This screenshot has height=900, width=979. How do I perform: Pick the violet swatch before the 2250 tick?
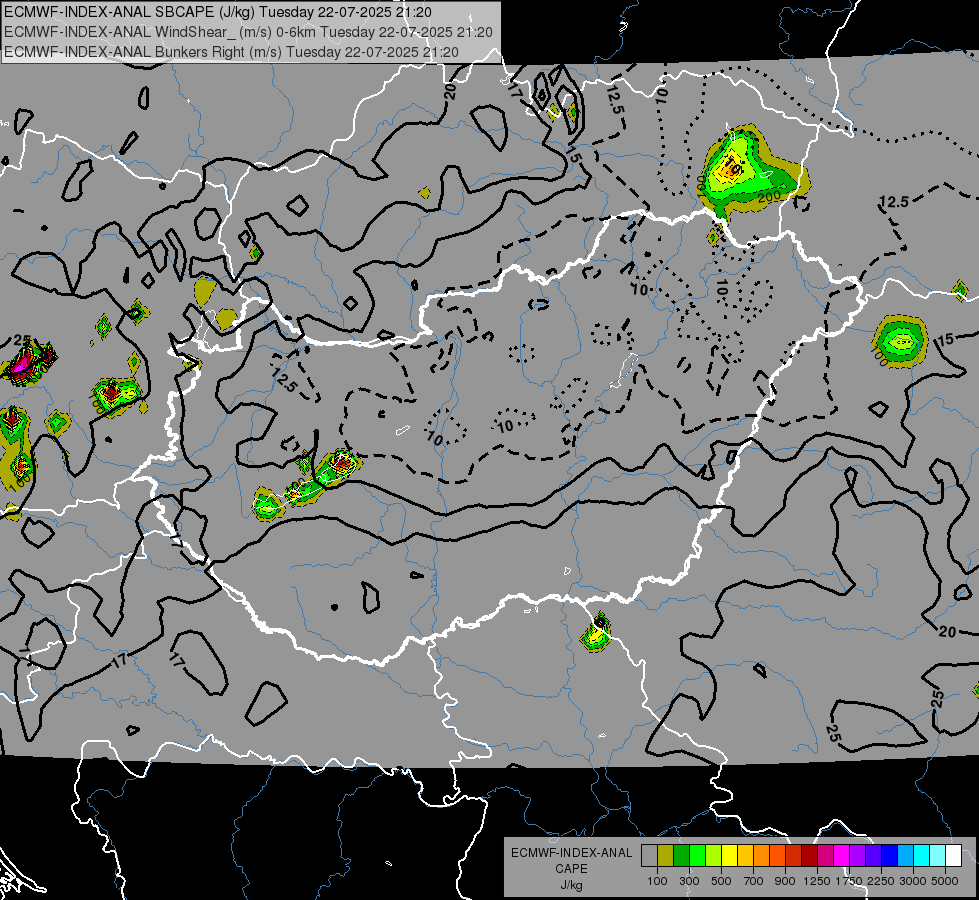click(873, 856)
